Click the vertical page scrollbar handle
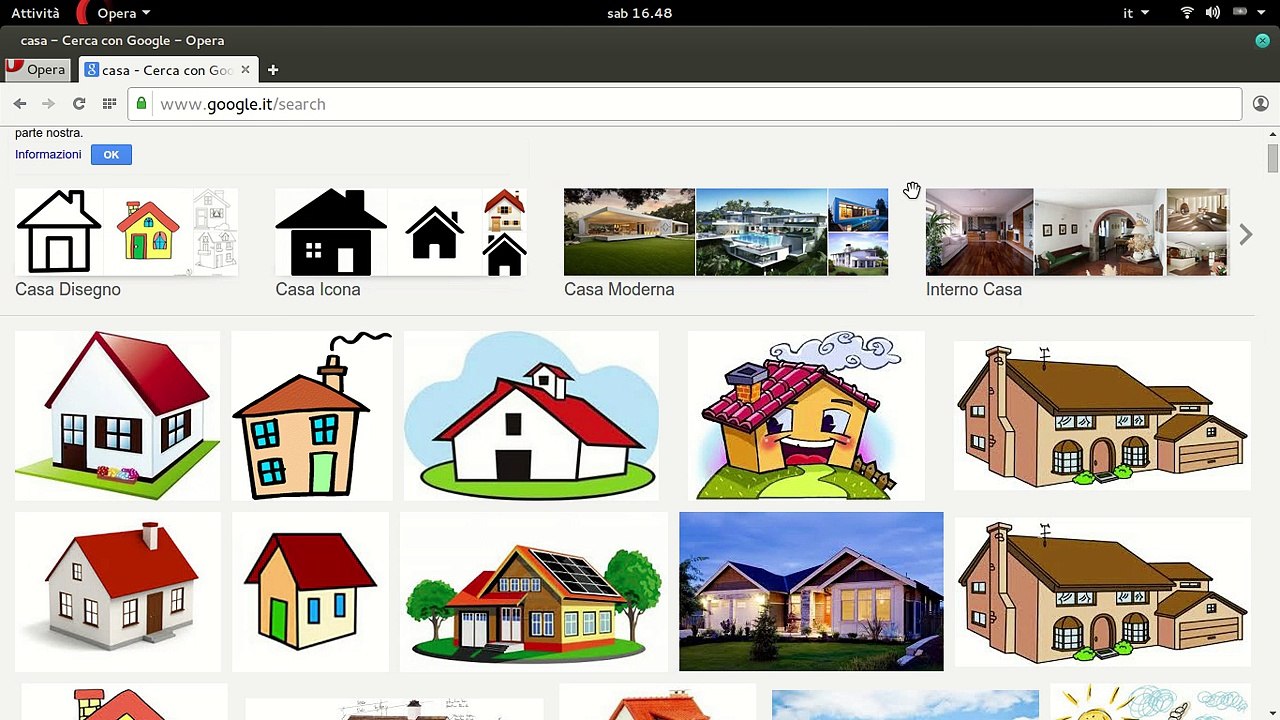1280x720 pixels. [x=1273, y=158]
